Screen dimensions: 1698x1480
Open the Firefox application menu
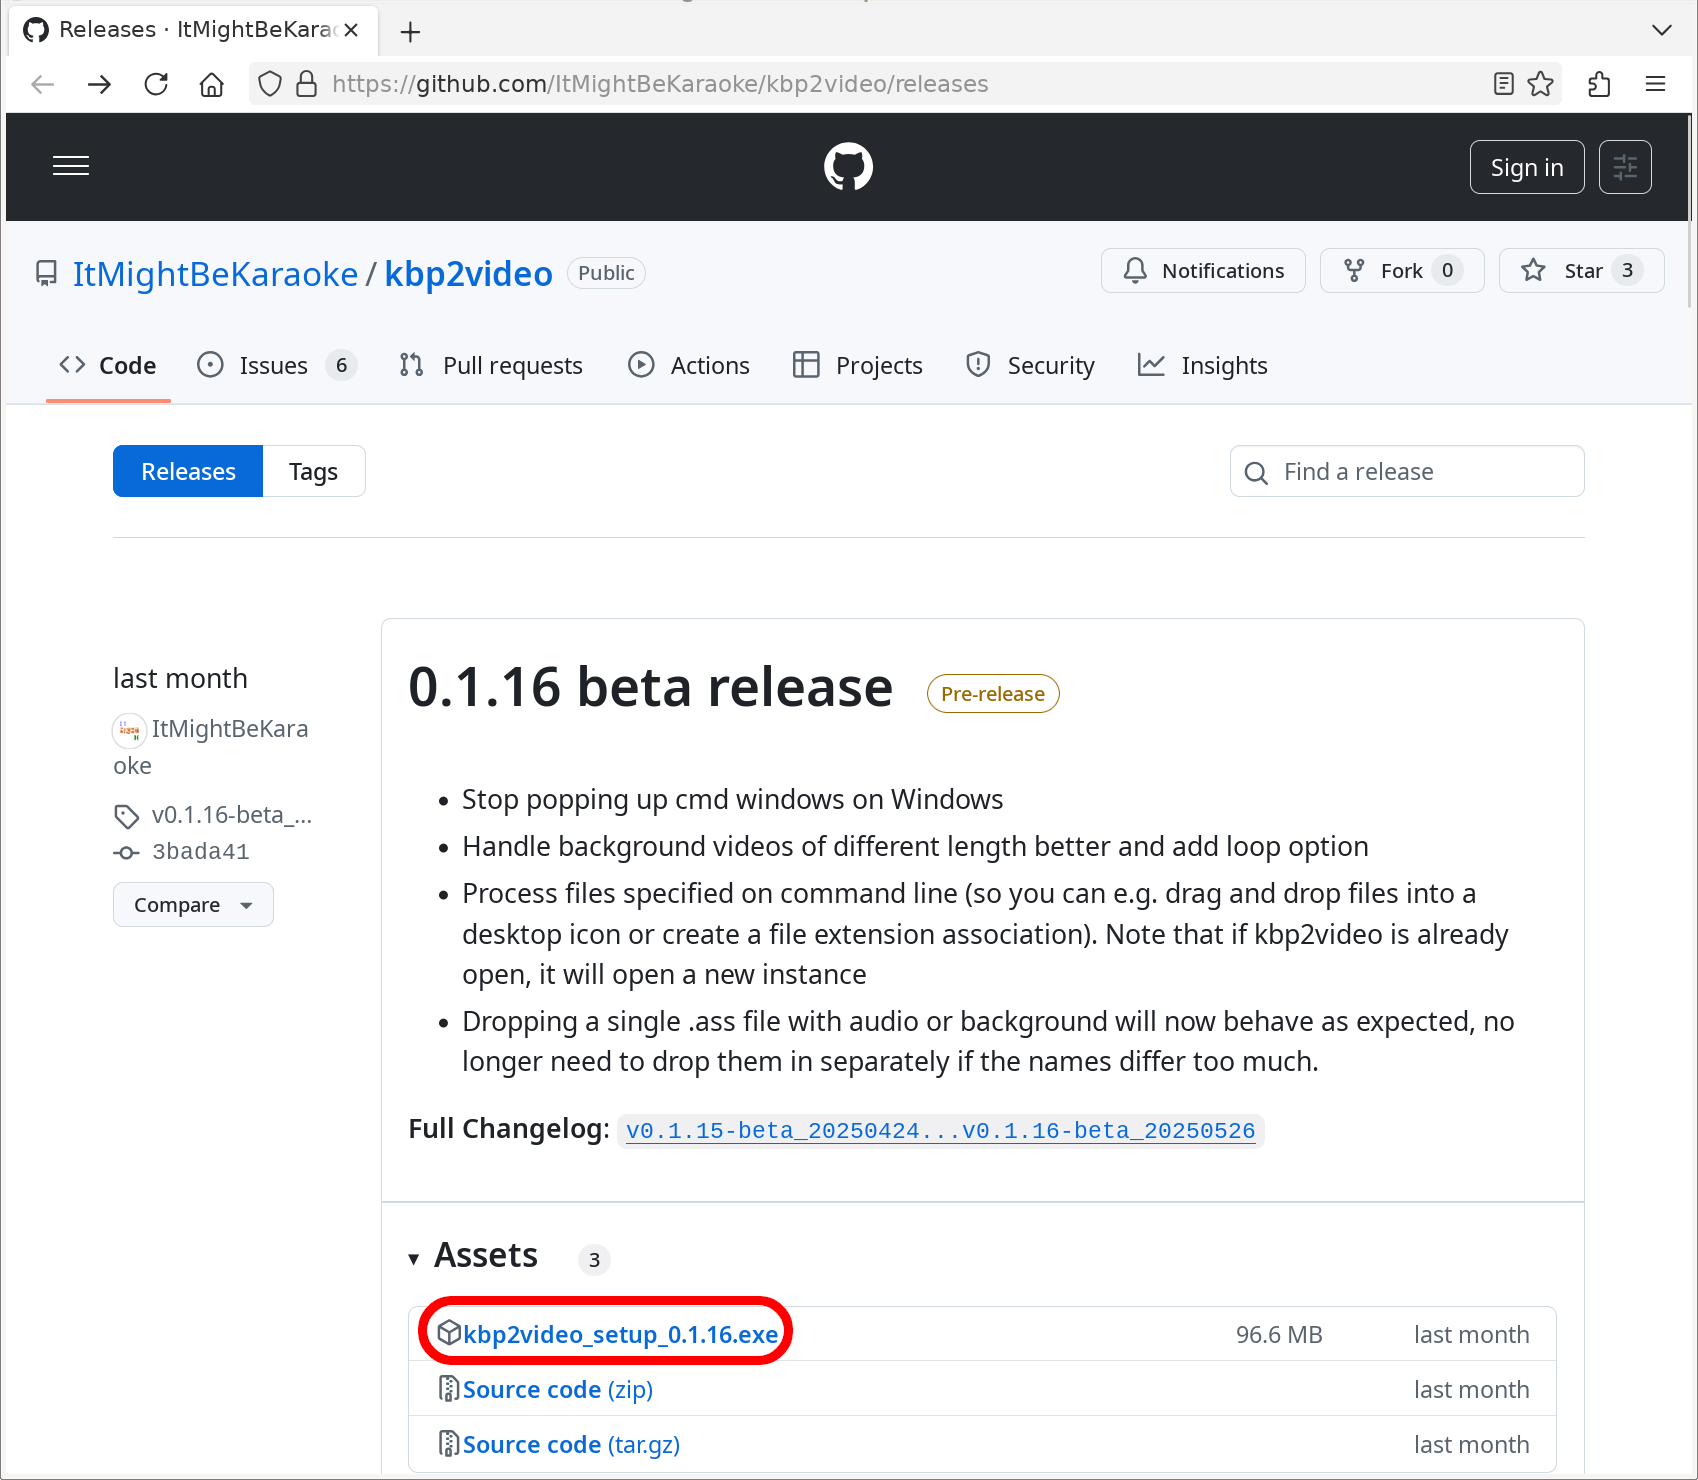pos(1655,84)
